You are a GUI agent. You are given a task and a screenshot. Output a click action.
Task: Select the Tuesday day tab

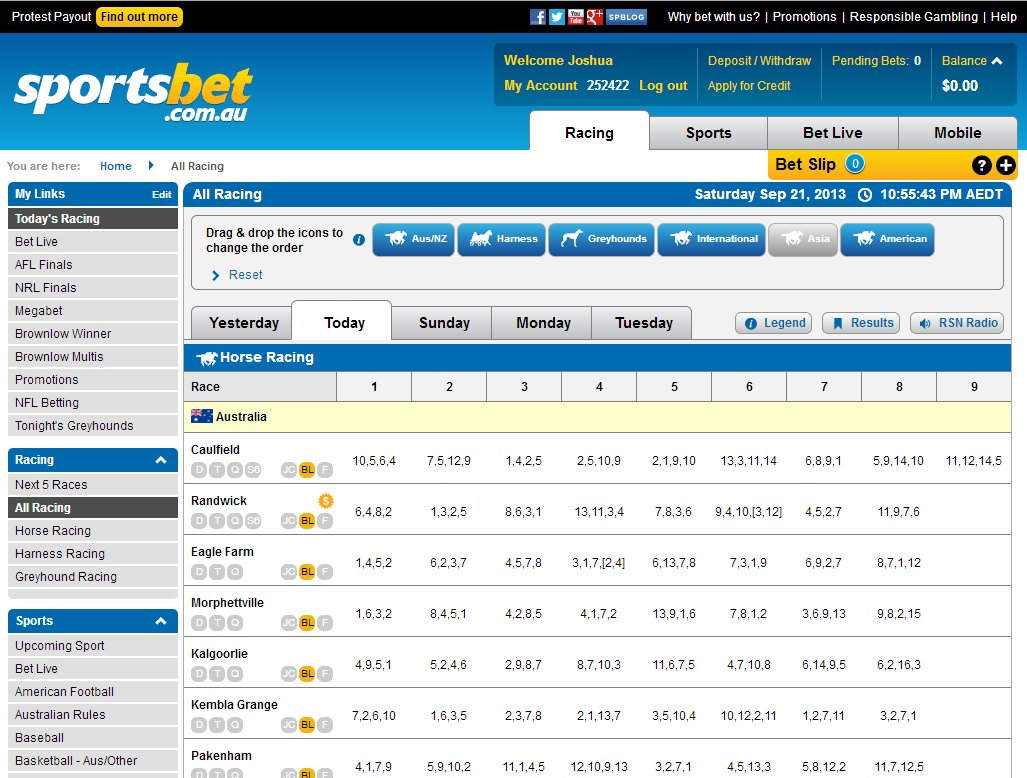coord(643,323)
